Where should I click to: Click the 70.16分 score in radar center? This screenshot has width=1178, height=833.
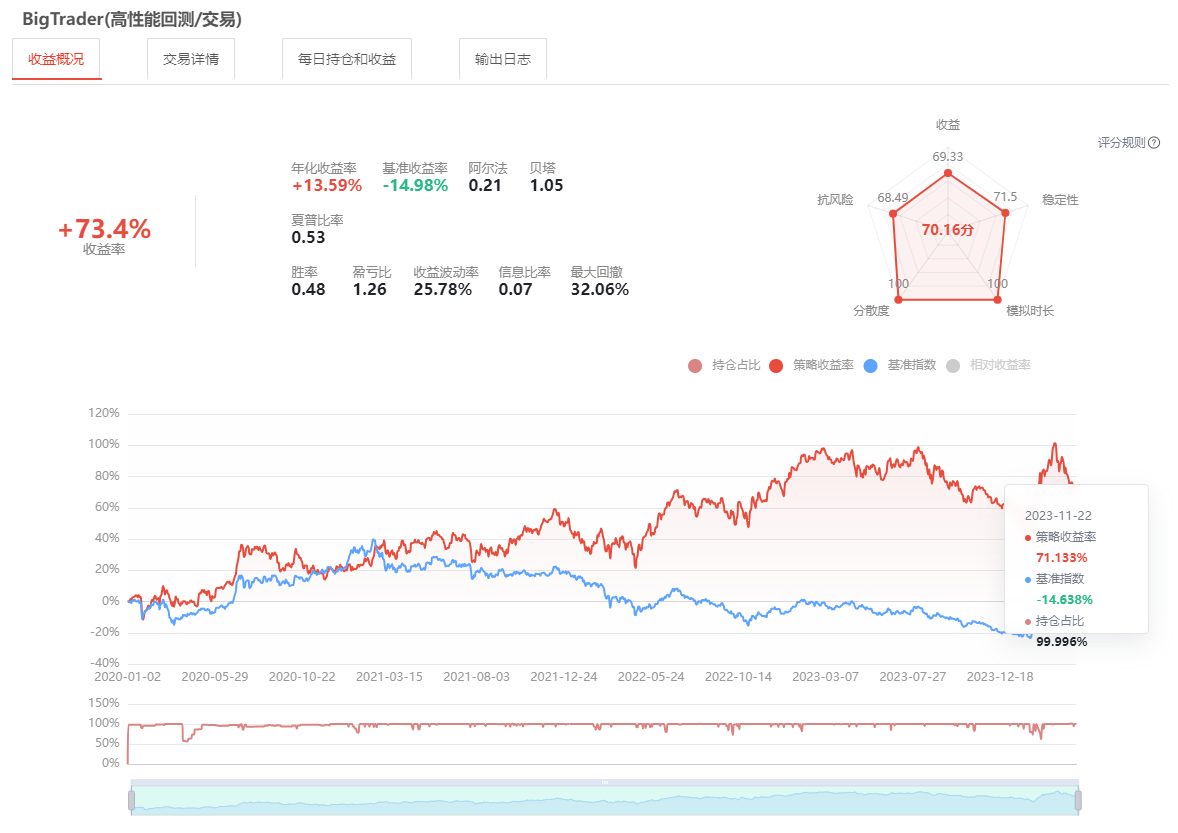[947, 230]
